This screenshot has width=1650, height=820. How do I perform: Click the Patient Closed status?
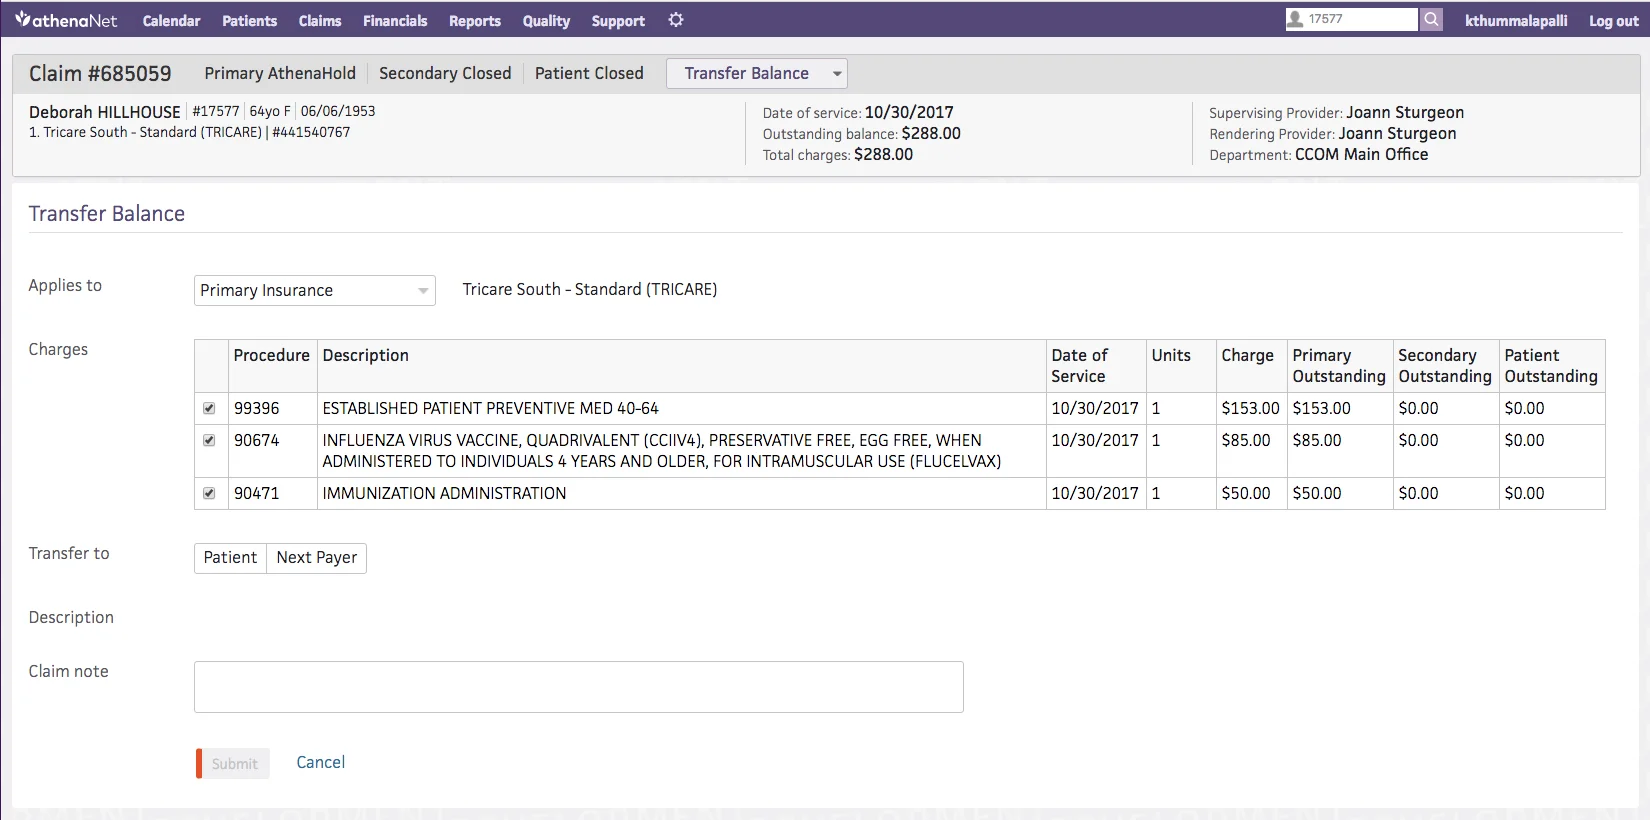tap(589, 73)
